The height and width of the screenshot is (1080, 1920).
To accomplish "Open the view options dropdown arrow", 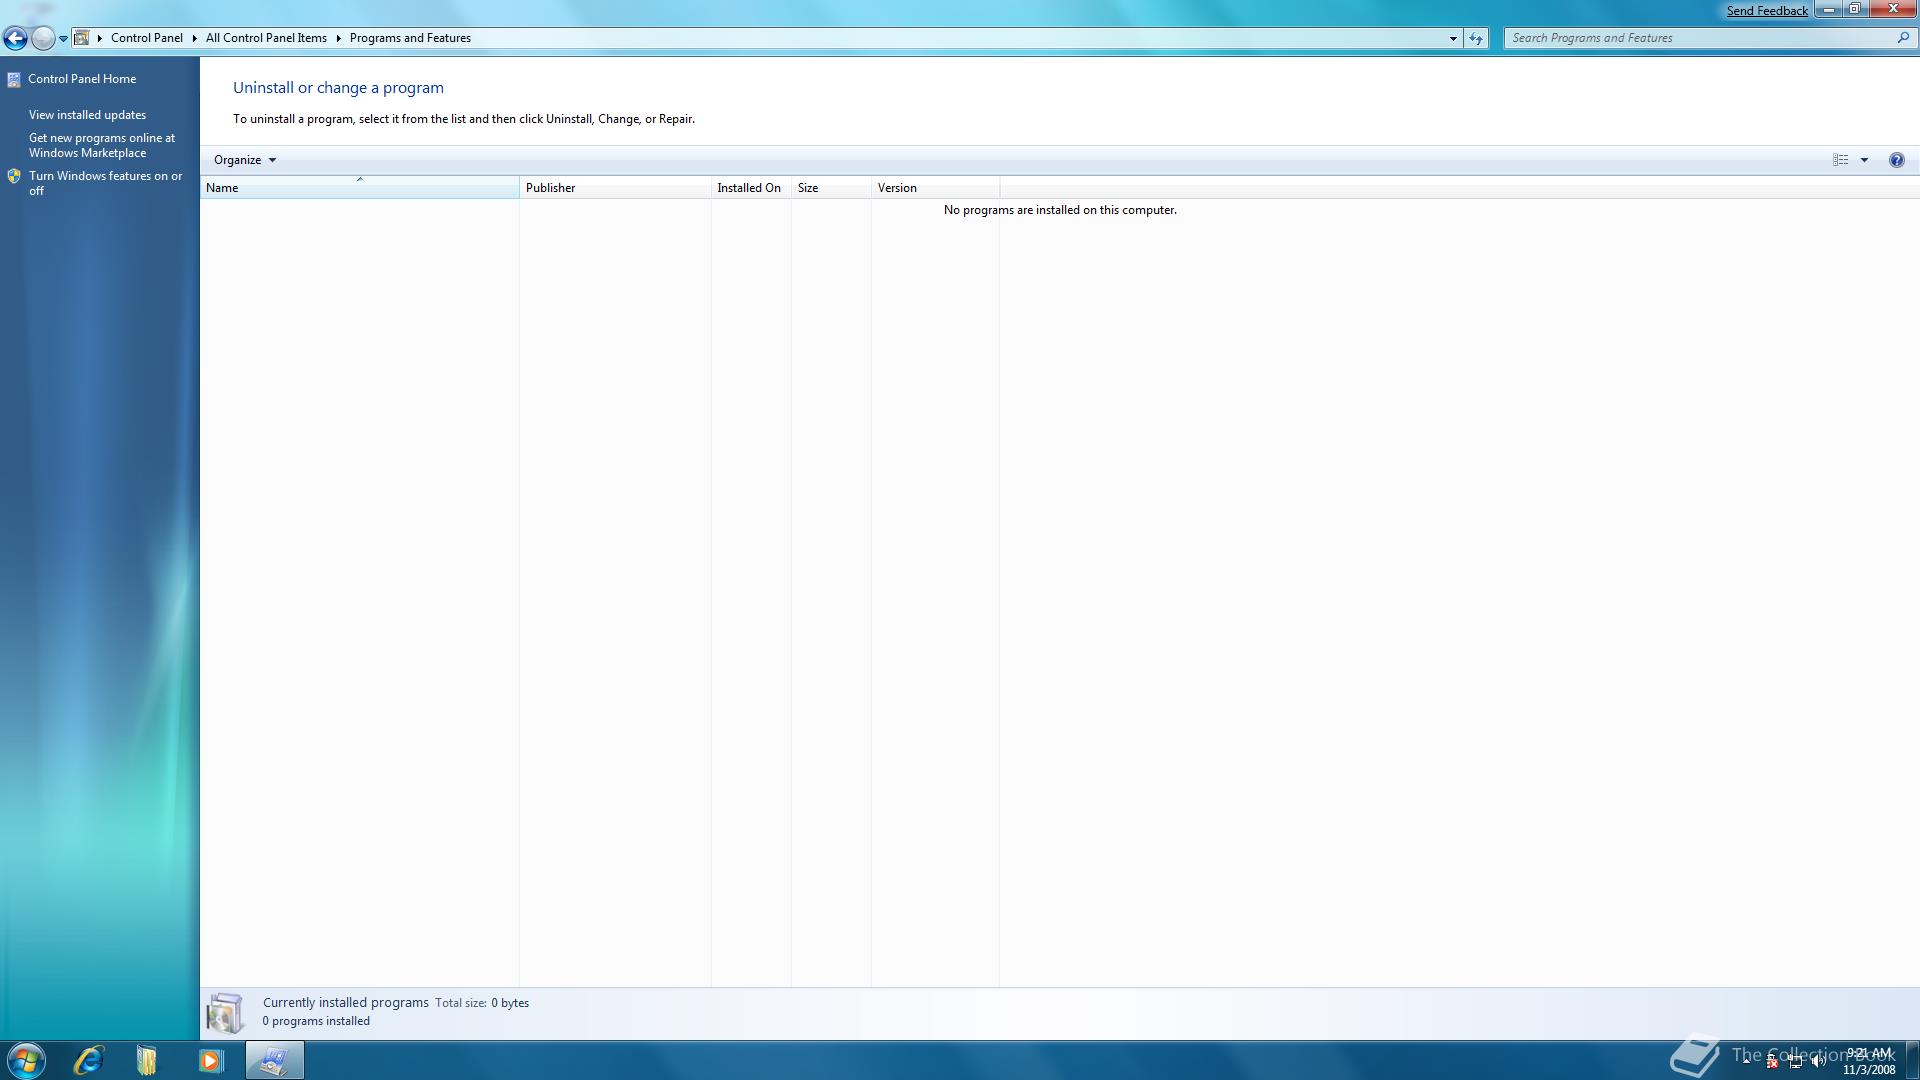I will click(x=1864, y=160).
